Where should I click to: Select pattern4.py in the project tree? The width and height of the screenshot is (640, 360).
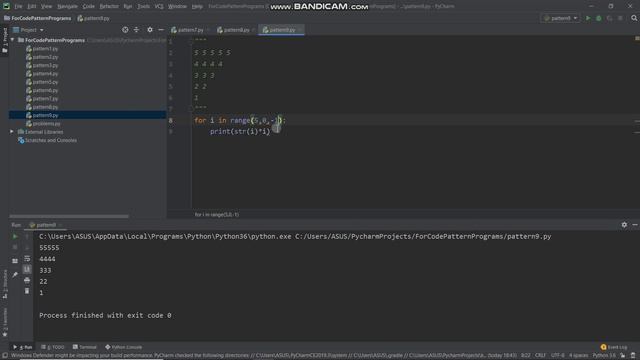pos(45,73)
